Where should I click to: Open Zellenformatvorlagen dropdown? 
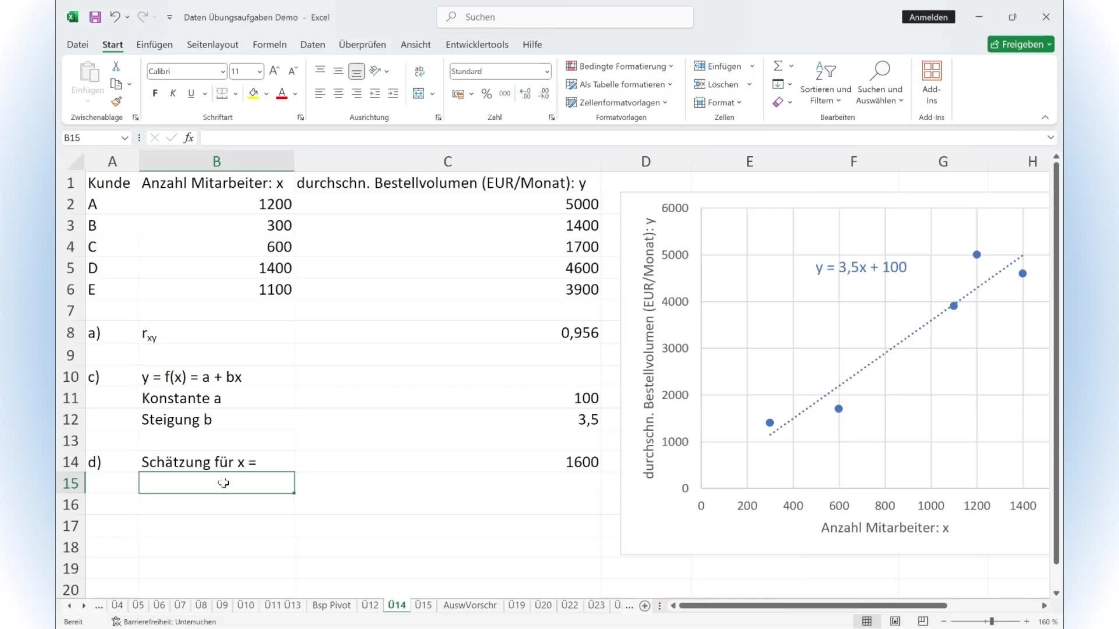(x=617, y=102)
